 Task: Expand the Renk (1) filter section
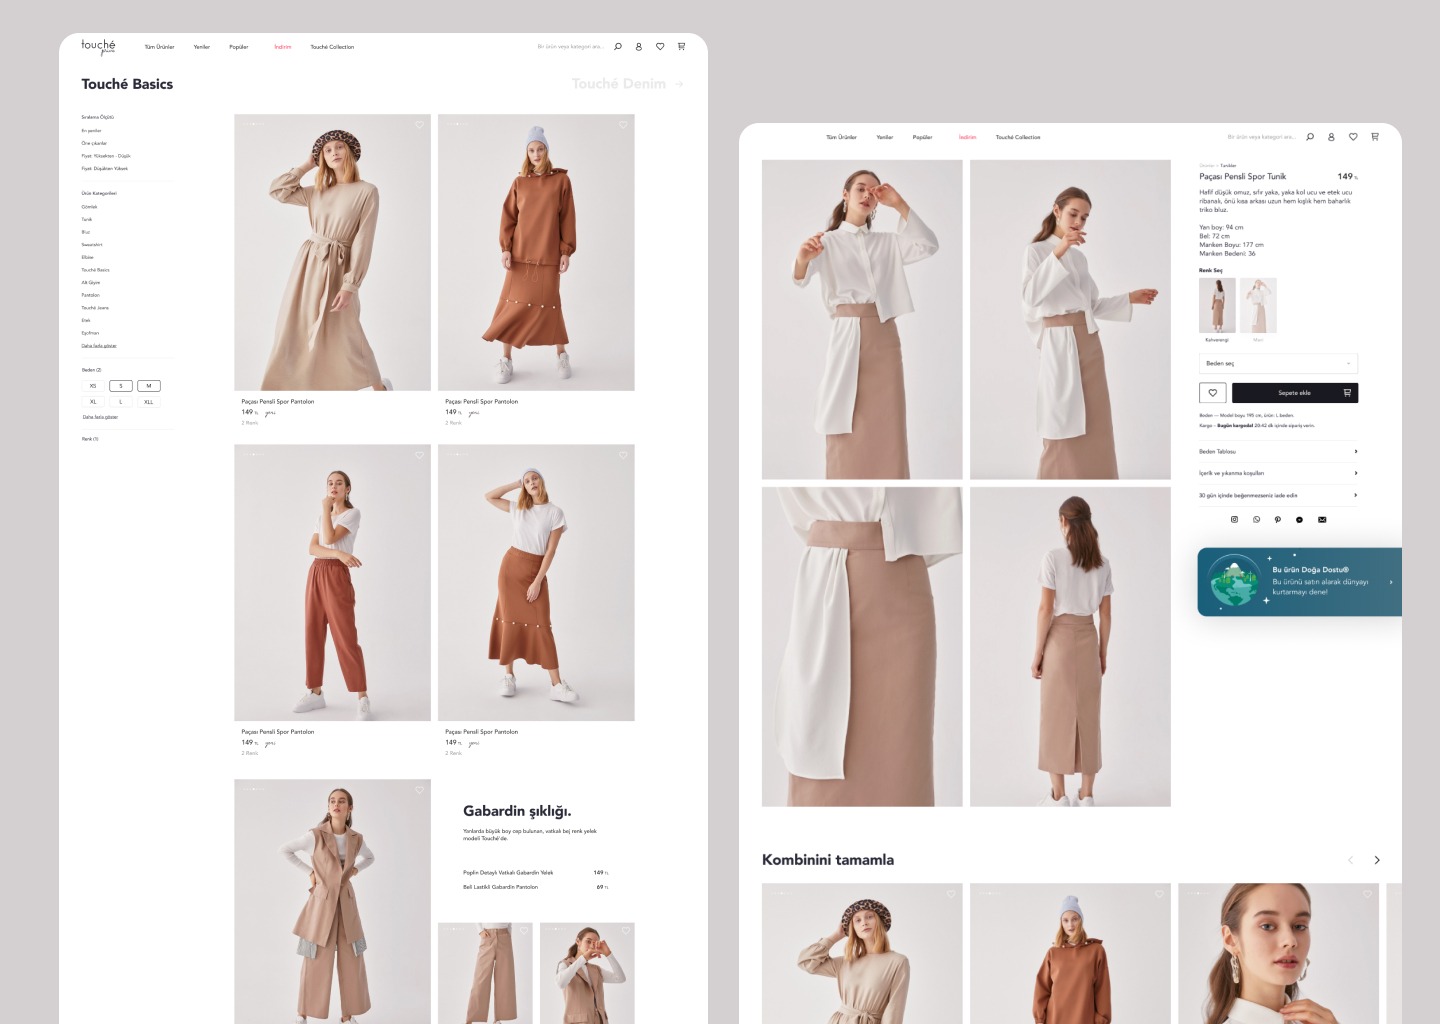(90, 439)
